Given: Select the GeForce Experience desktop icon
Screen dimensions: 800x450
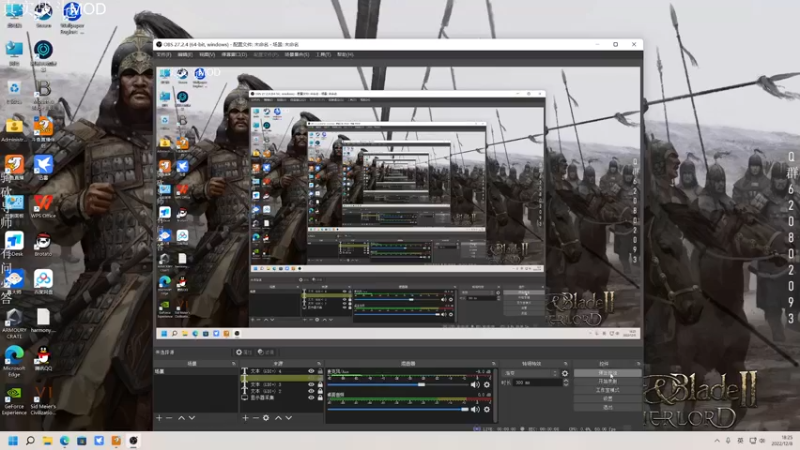Looking at the screenshot, I should [x=14, y=401].
